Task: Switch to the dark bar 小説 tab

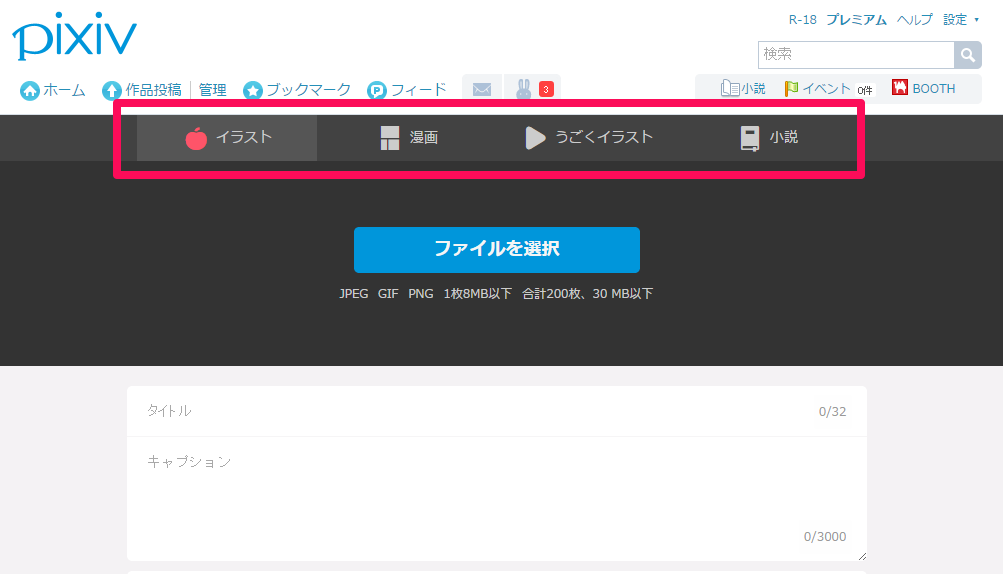Action: (769, 138)
